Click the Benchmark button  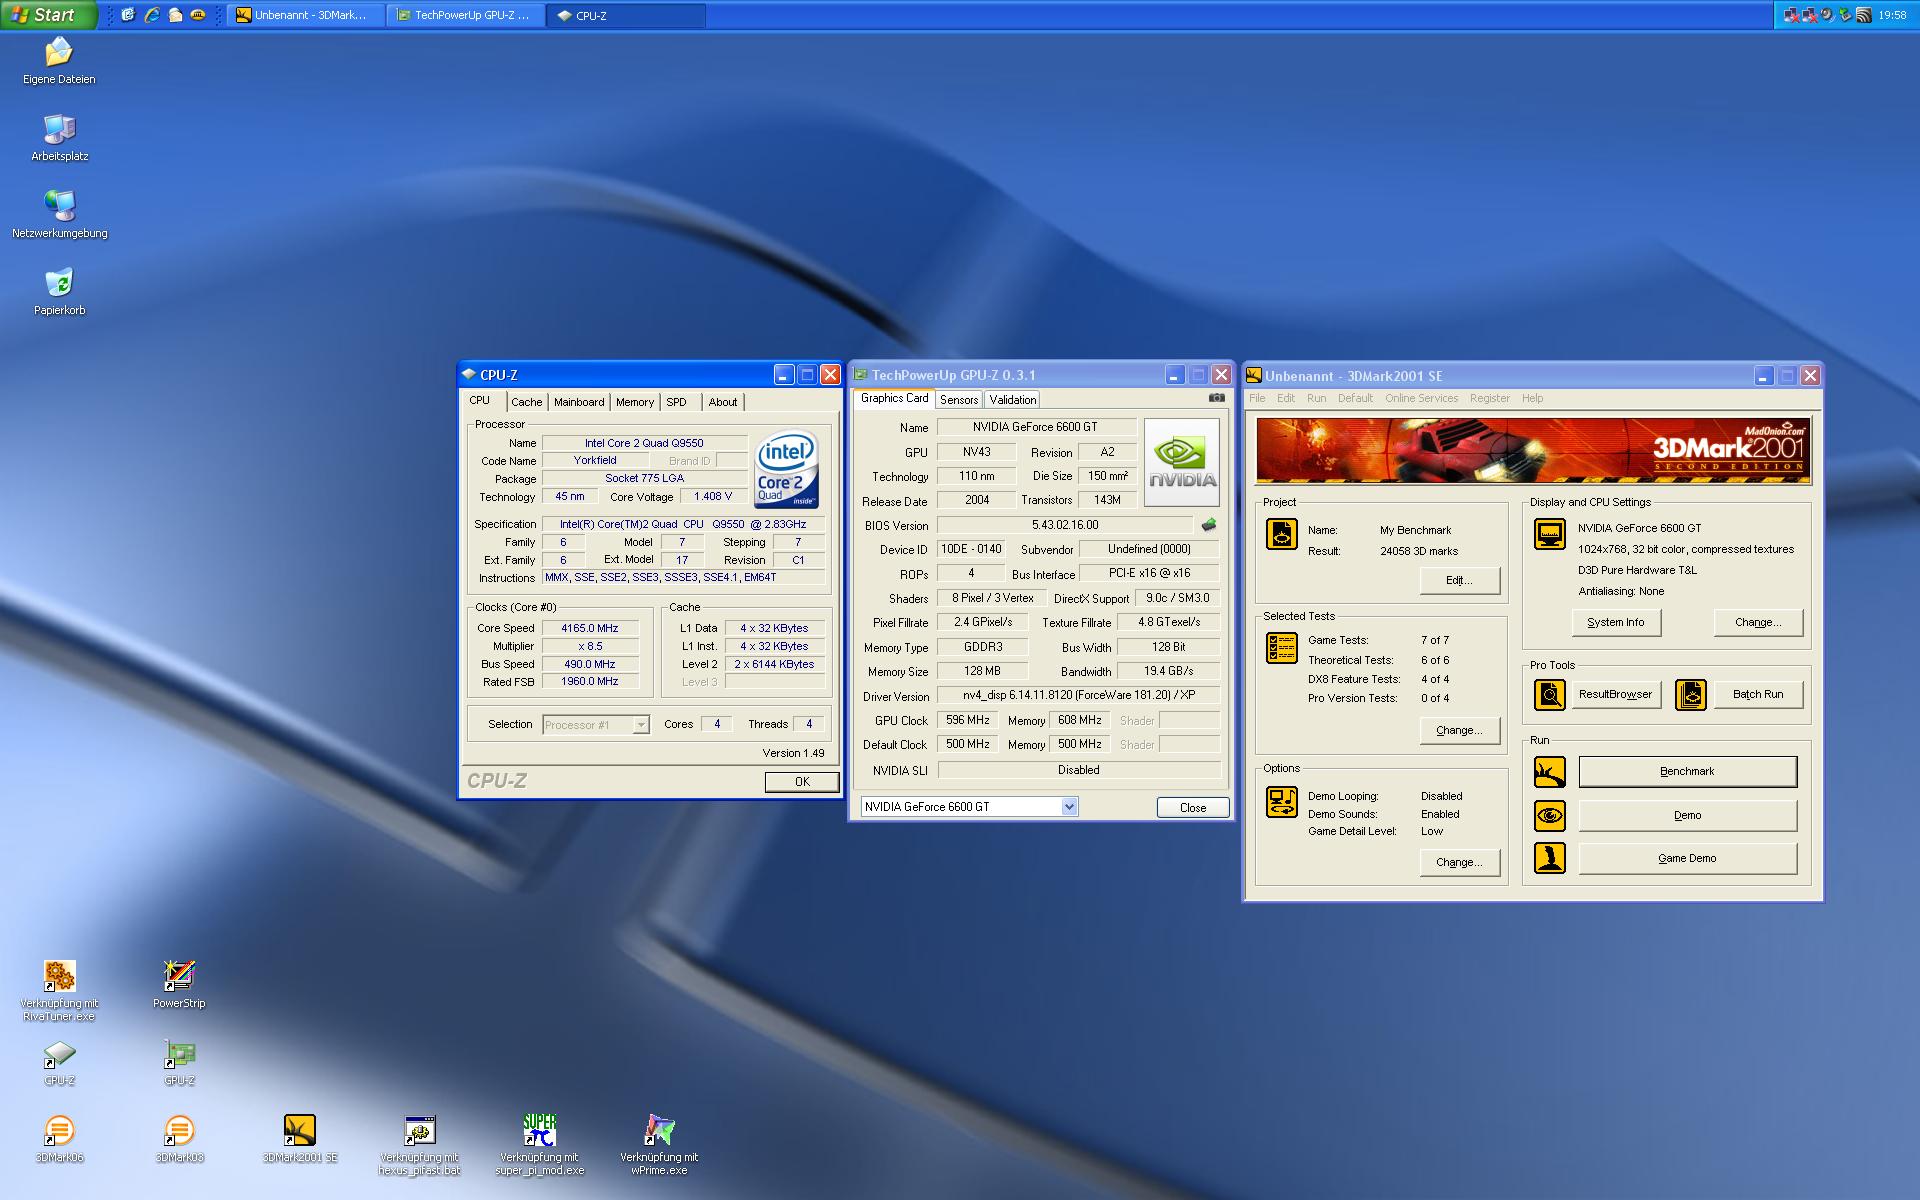tap(1687, 771)
